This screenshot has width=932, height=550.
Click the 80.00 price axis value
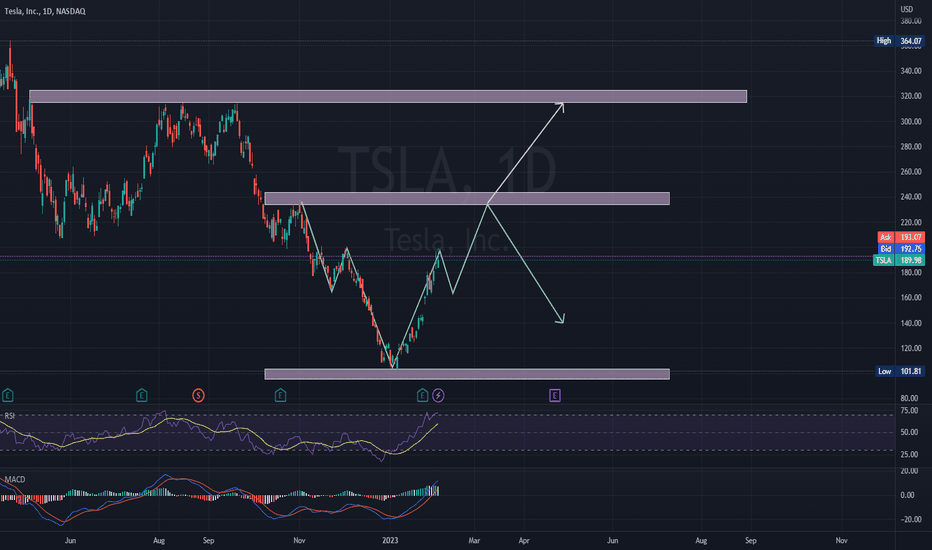(x=909, y=398)
